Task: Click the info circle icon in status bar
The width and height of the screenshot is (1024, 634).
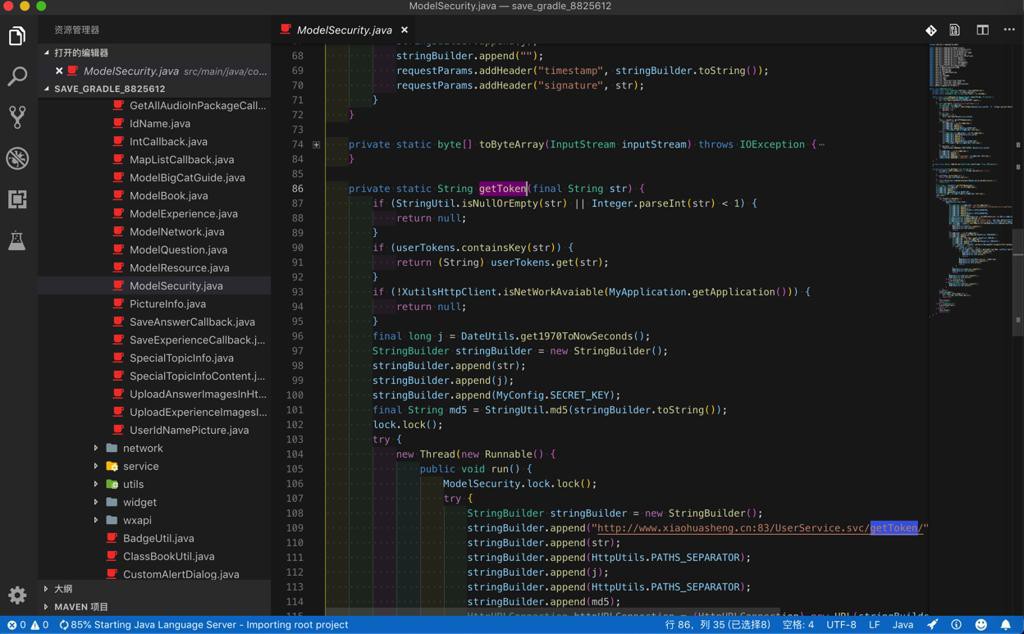Action: point(956,625)
